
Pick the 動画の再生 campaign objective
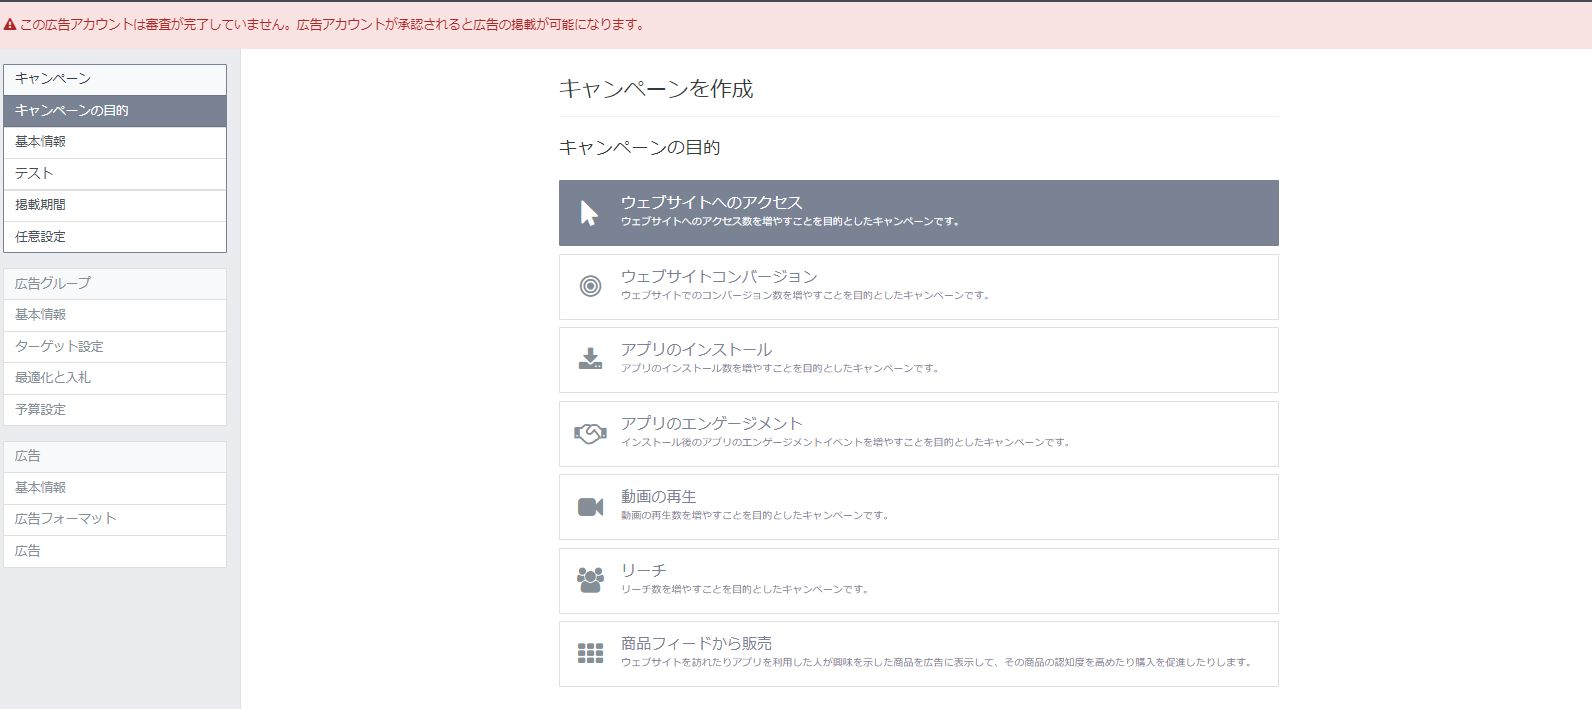(x=918, y=507)
